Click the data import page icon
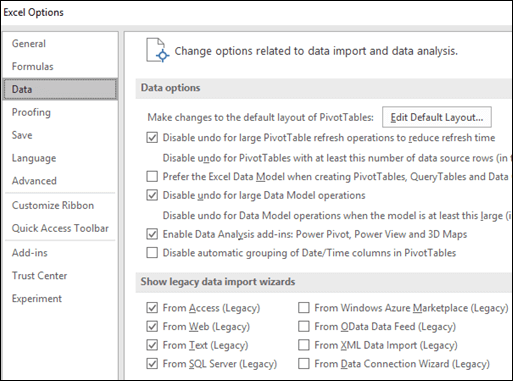 pos(157,50)
